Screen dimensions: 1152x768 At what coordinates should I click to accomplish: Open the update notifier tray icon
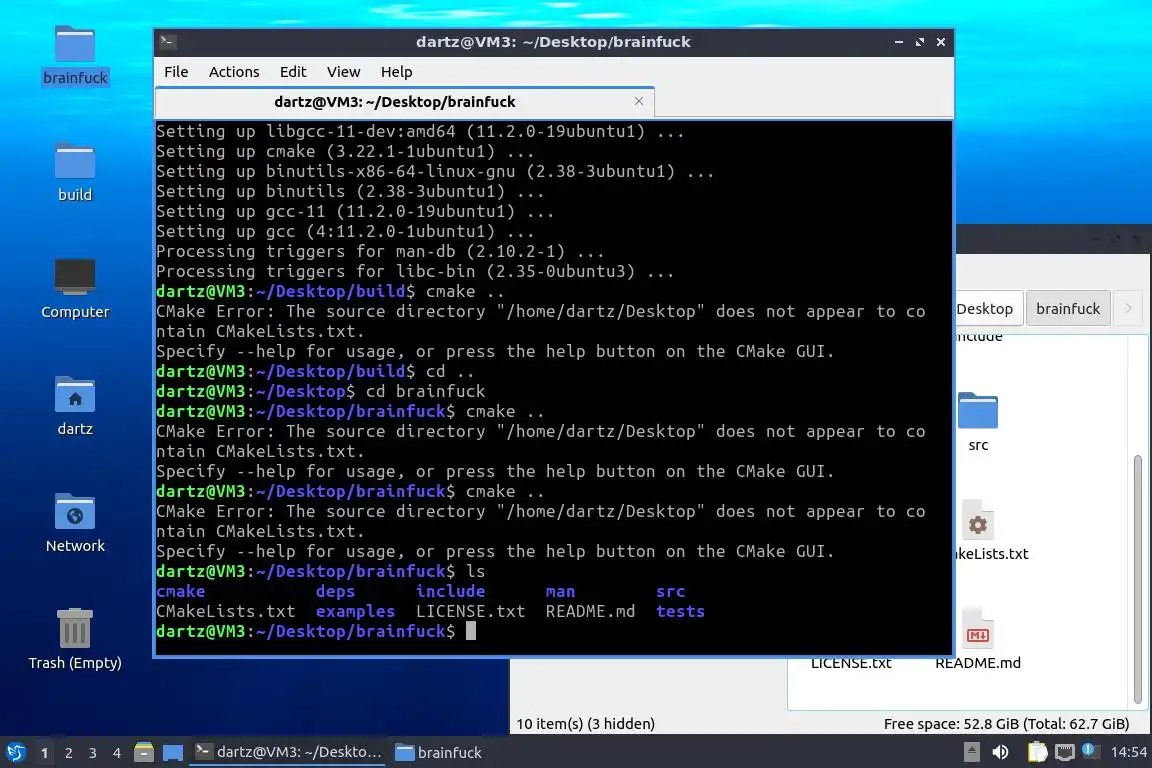coord(1090,750)
